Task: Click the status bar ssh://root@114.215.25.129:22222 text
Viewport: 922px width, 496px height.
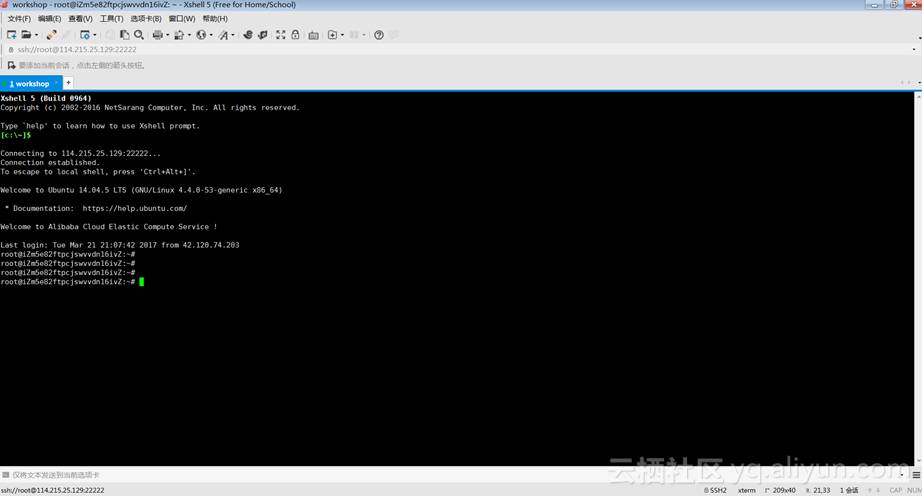Action: (52, 490)
